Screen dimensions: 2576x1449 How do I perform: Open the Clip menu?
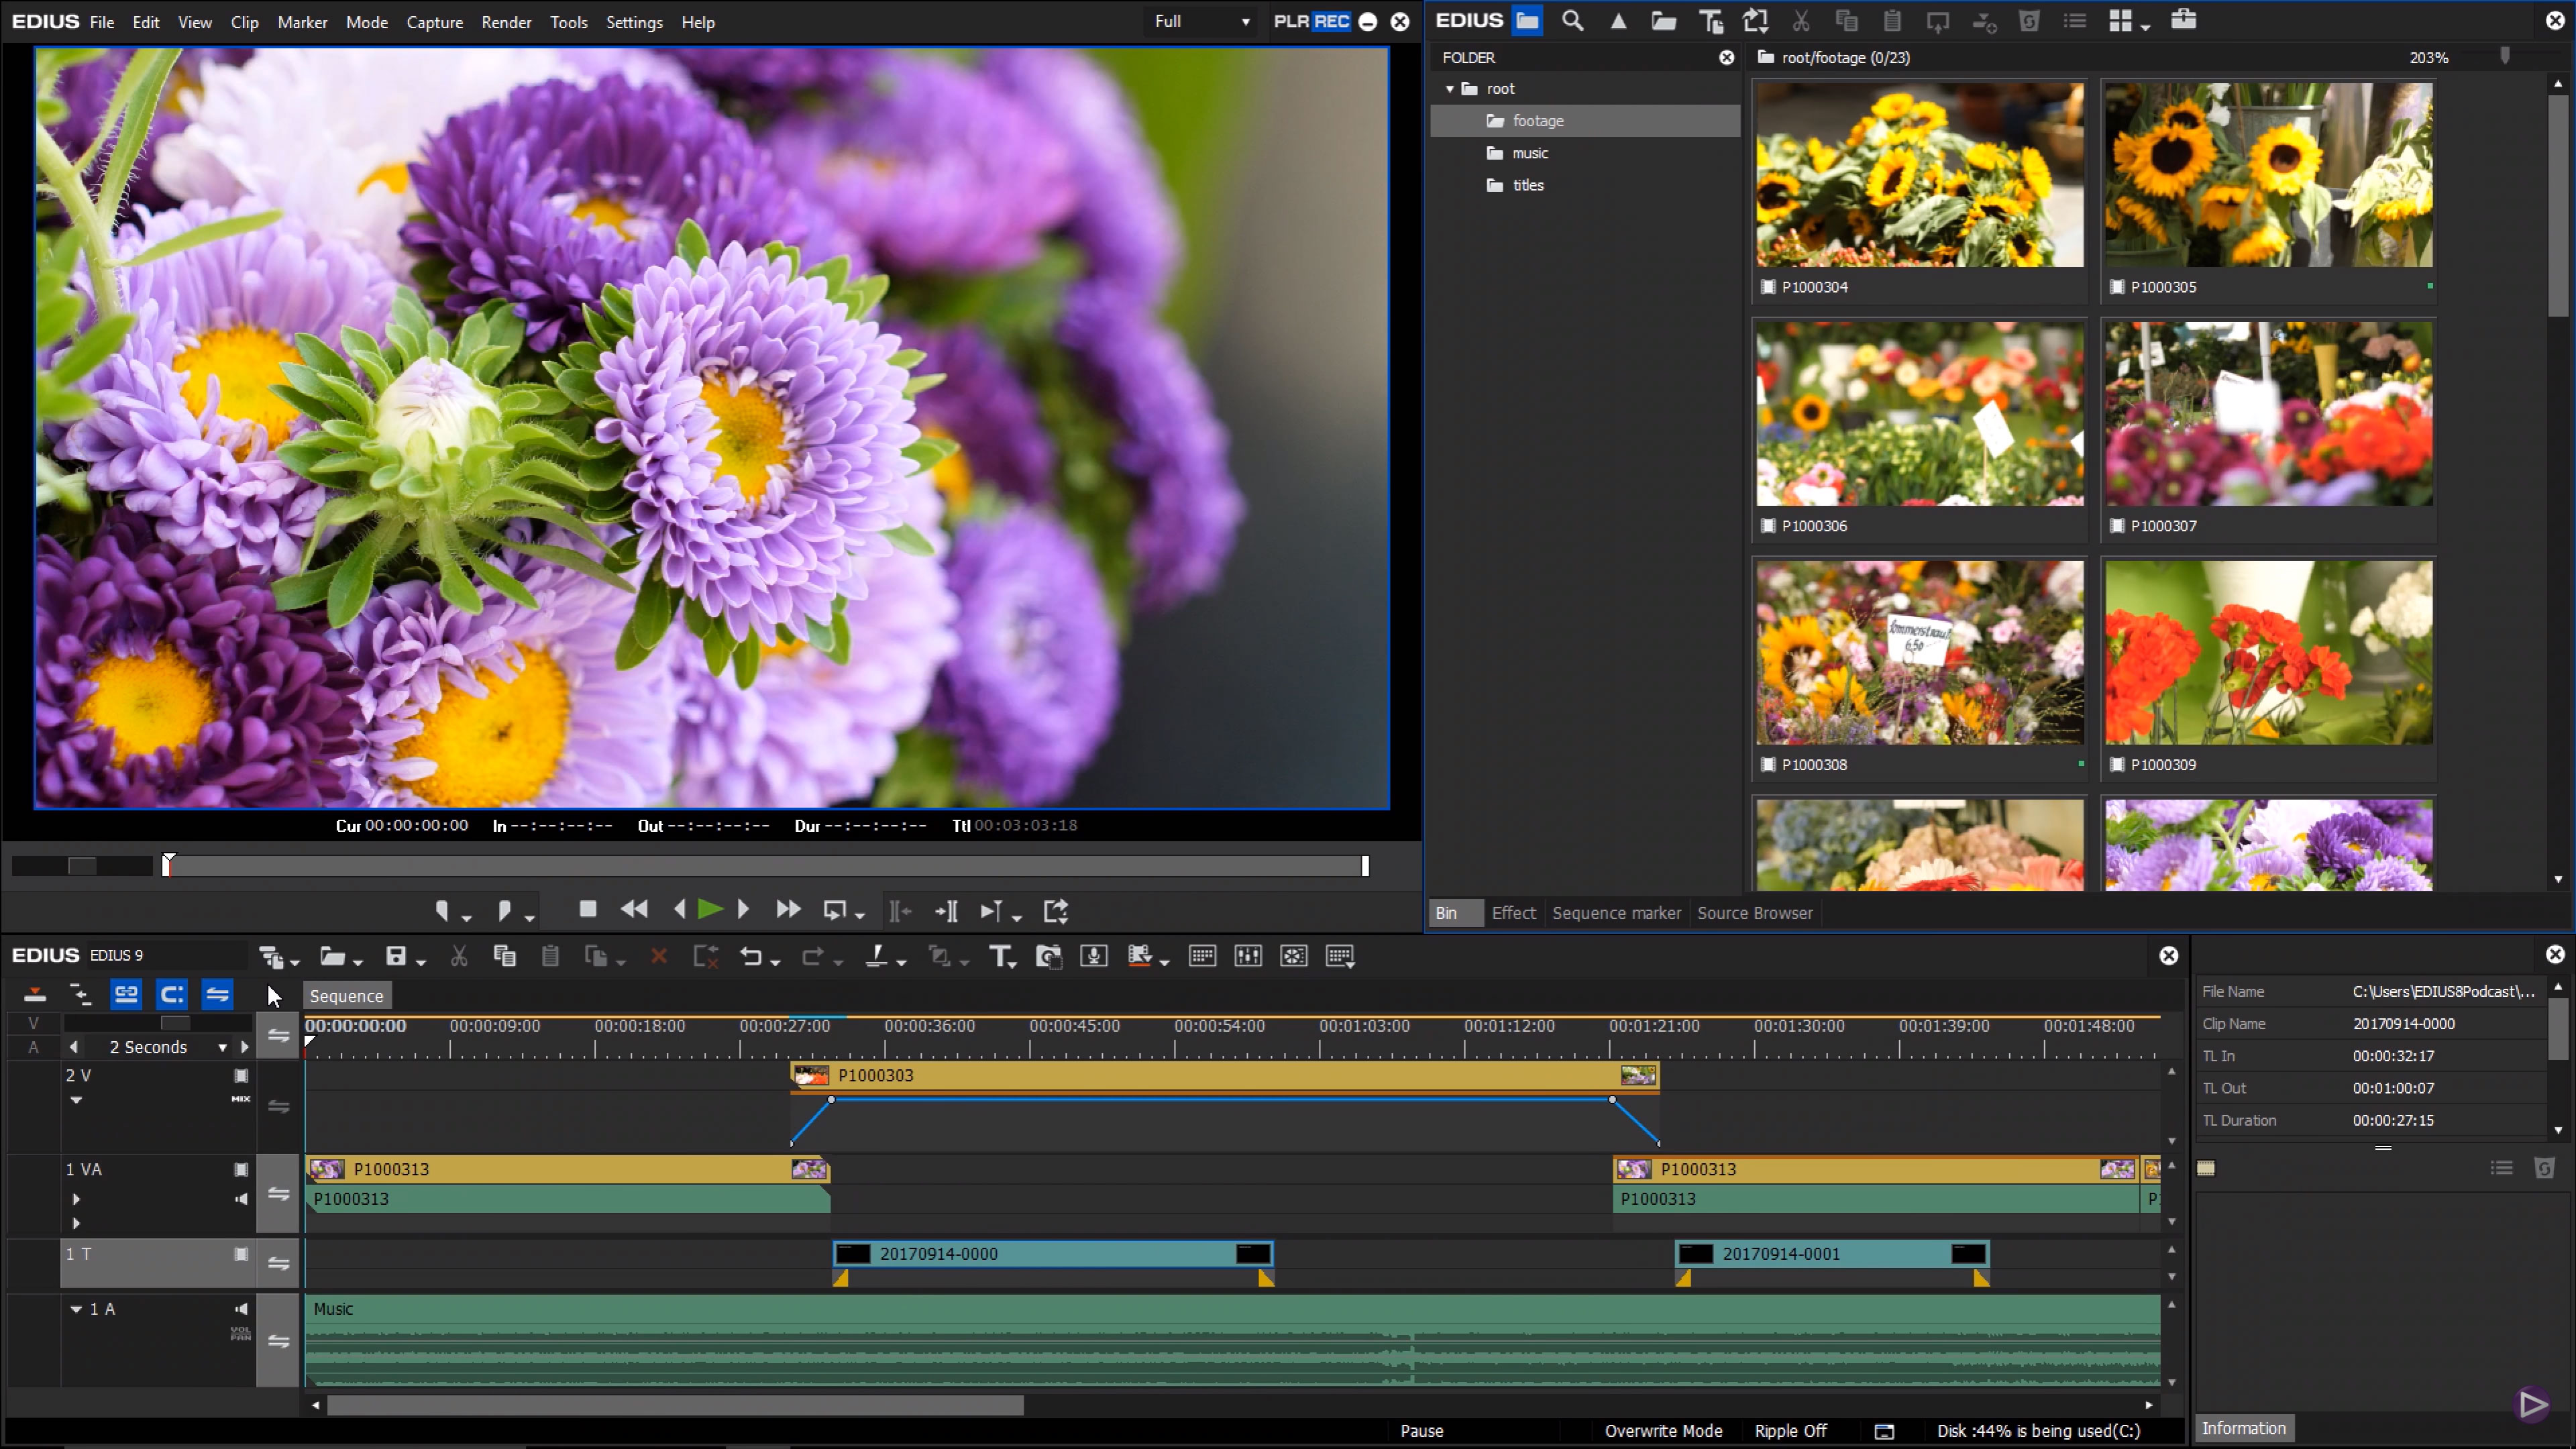[x=244, y=22]
